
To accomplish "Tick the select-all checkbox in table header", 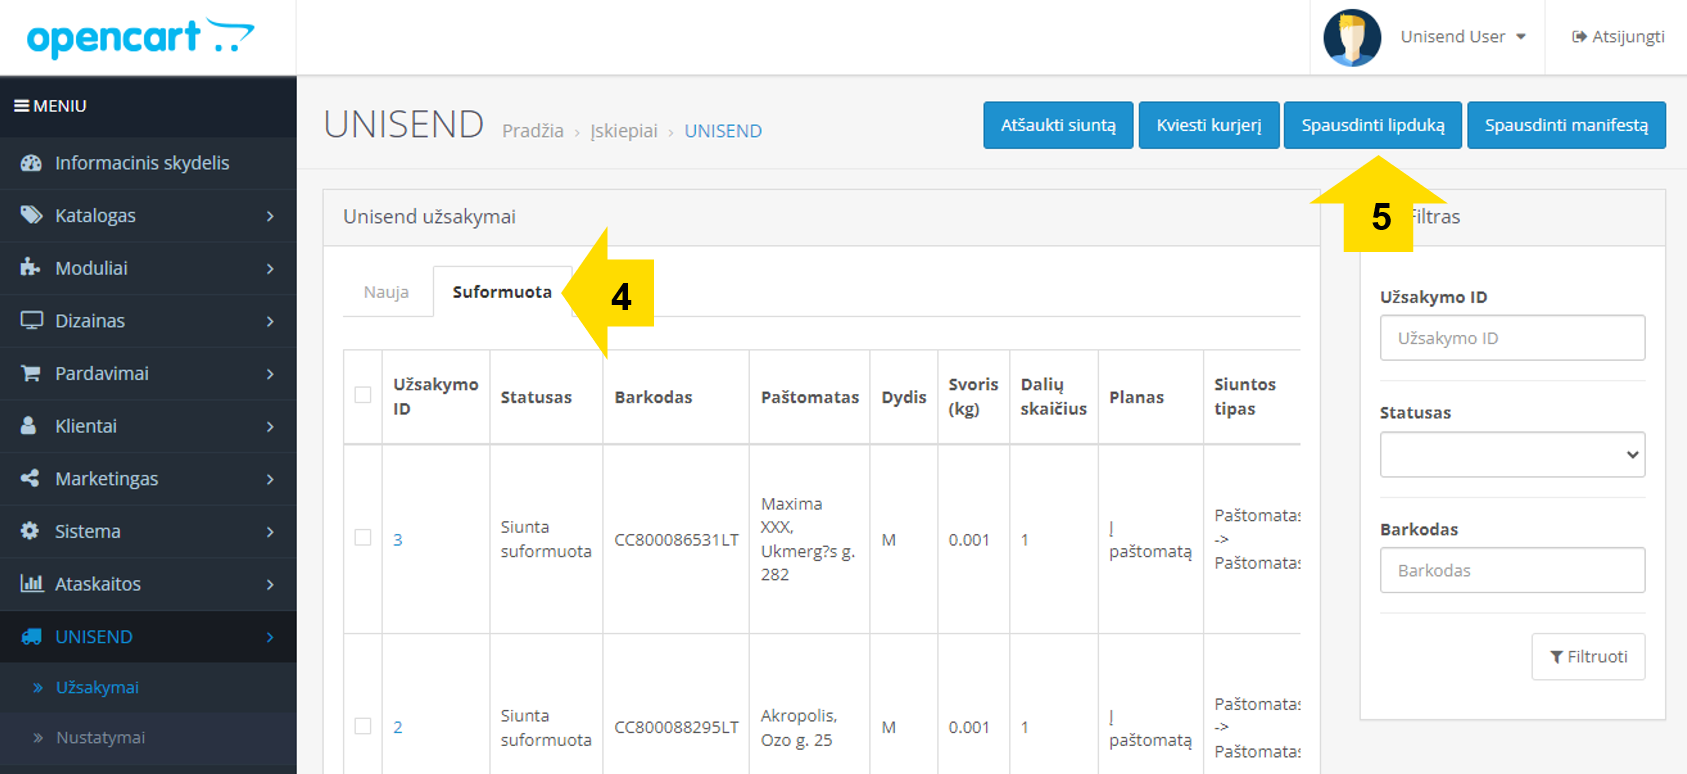I will pos(363,395).
